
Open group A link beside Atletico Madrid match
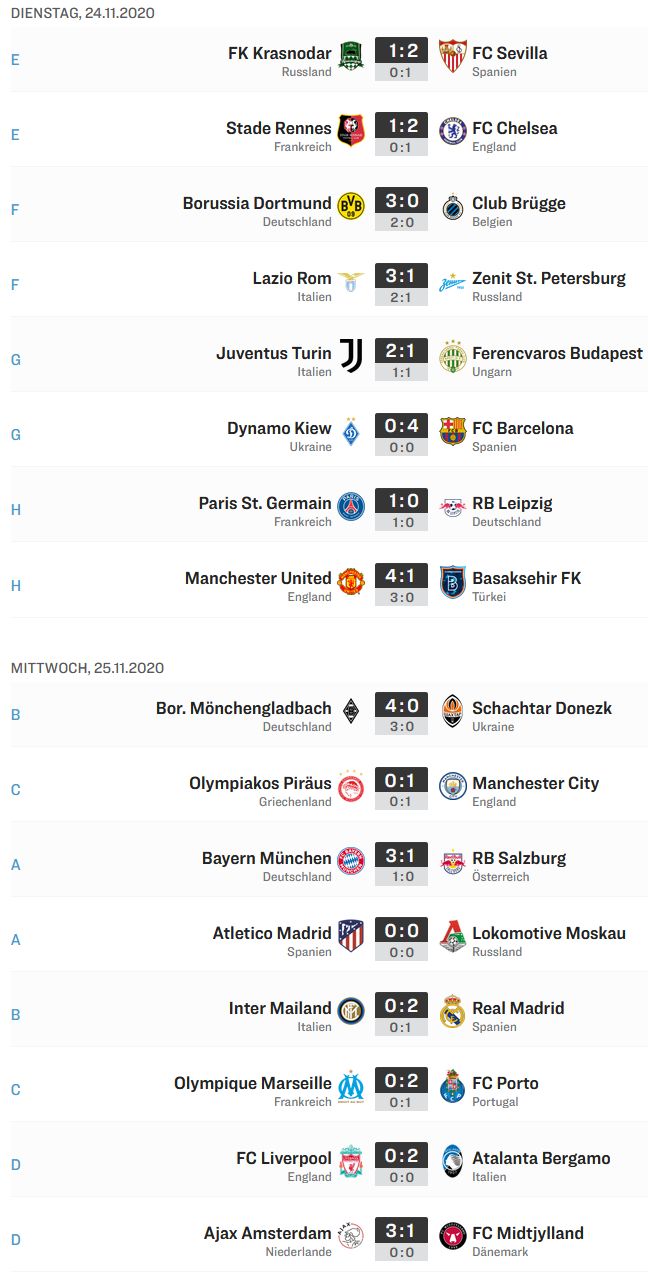pyautogui.click(x=15, y=939)
